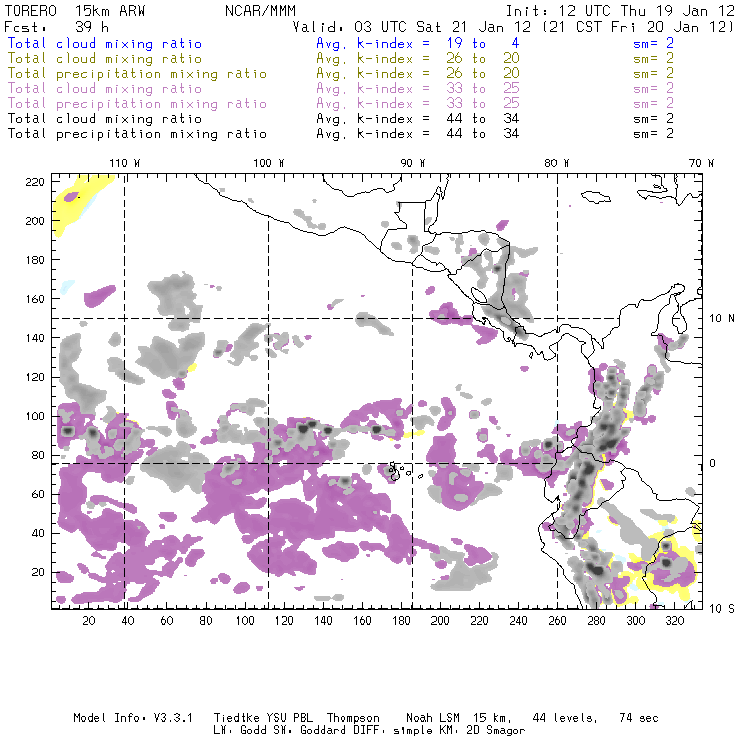The height and width of the screenshot is (740, 740).
Task: Click the '80 W' longitude label
Action: click(556, 163)
